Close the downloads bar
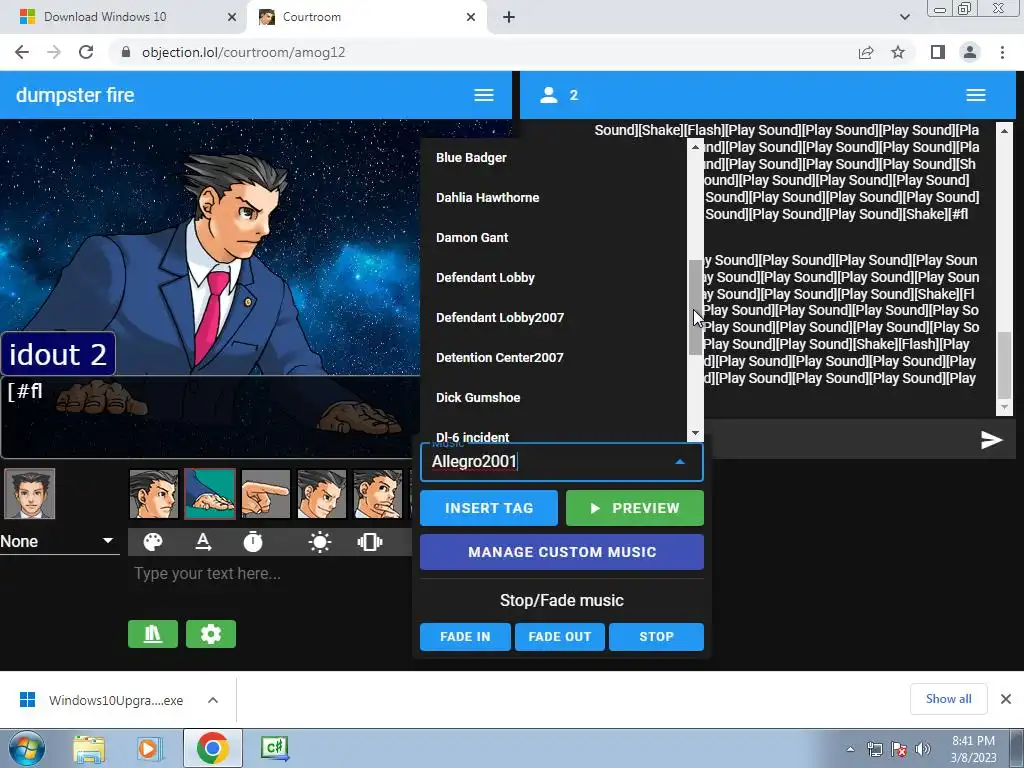Screen dimensions: 1024x768 tap(1006, 699)
